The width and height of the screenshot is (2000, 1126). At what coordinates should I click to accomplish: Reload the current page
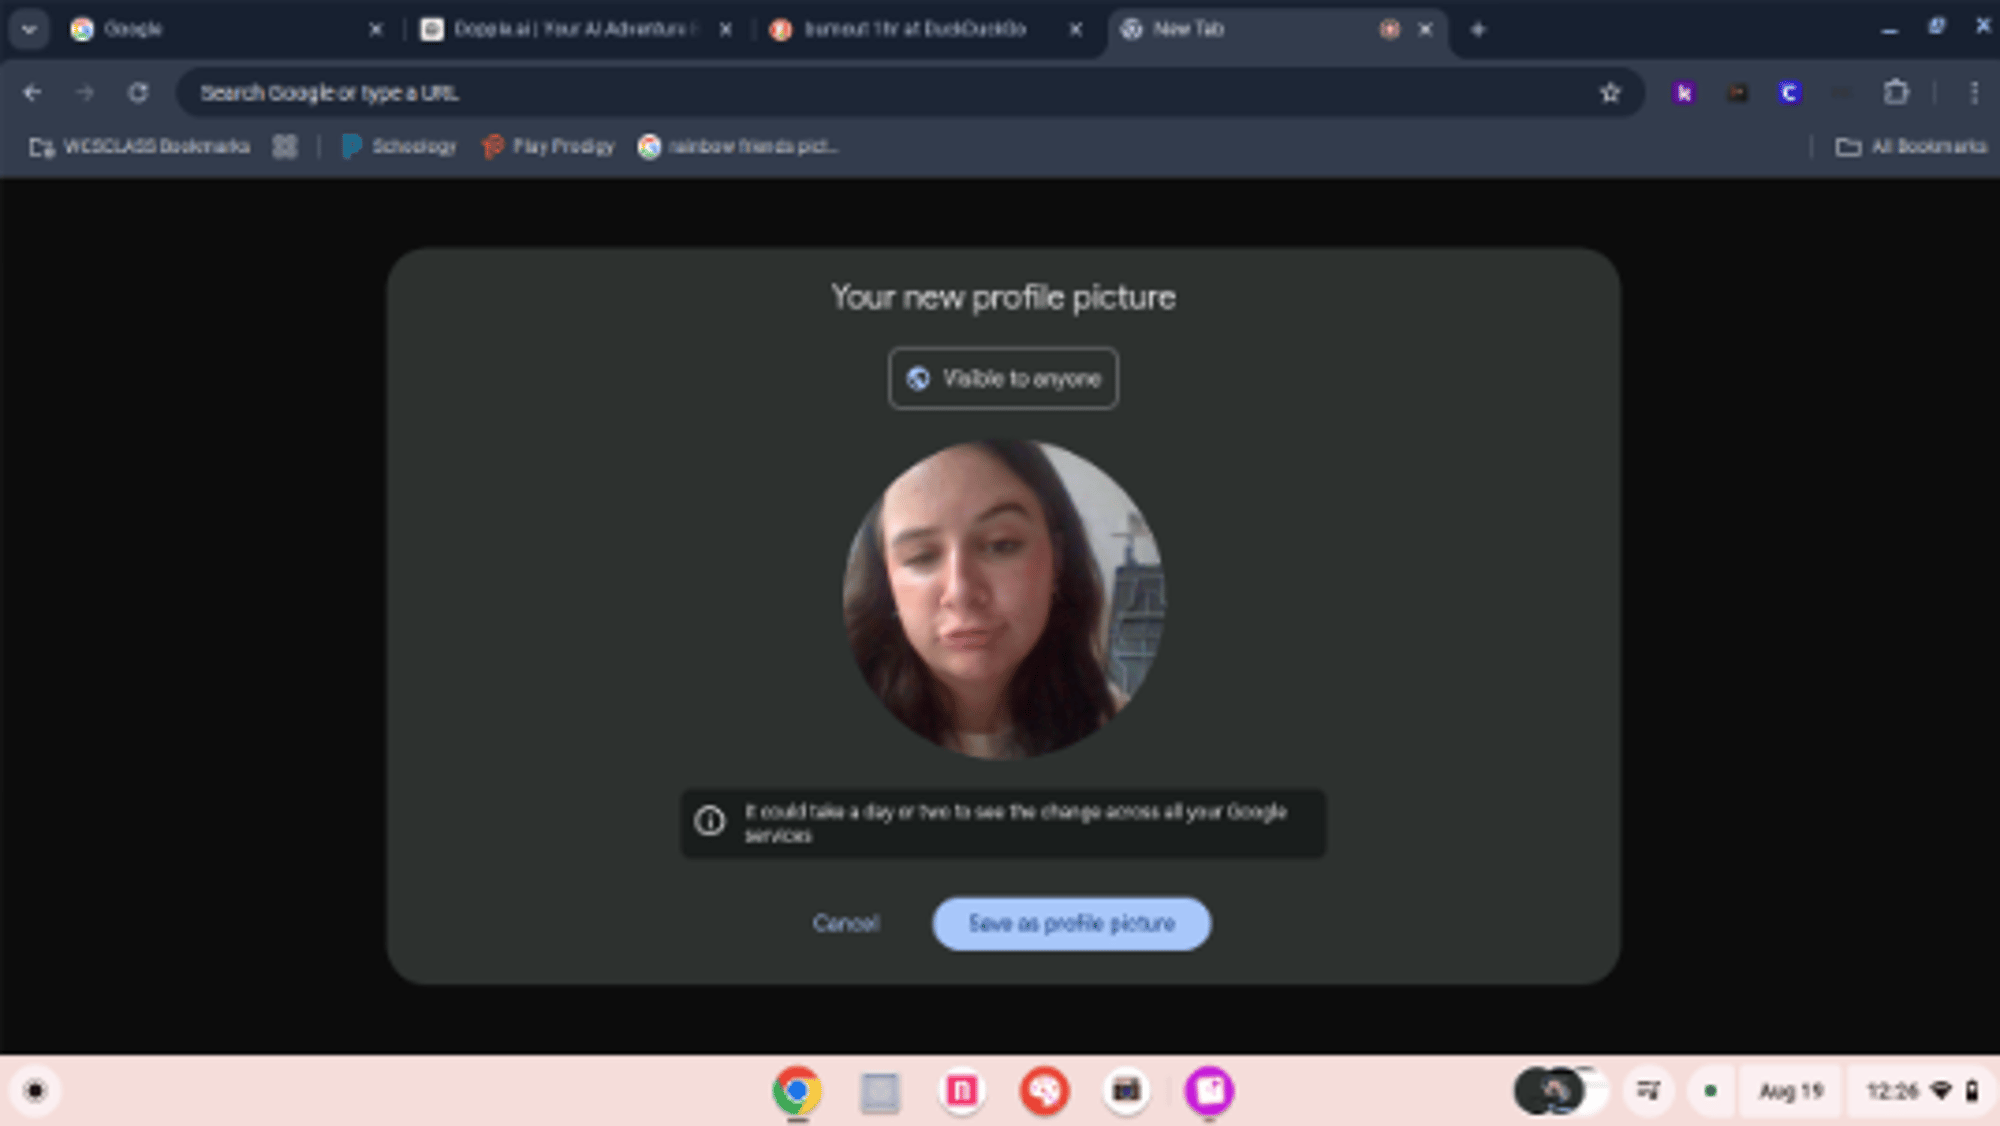tap(138, 93)
